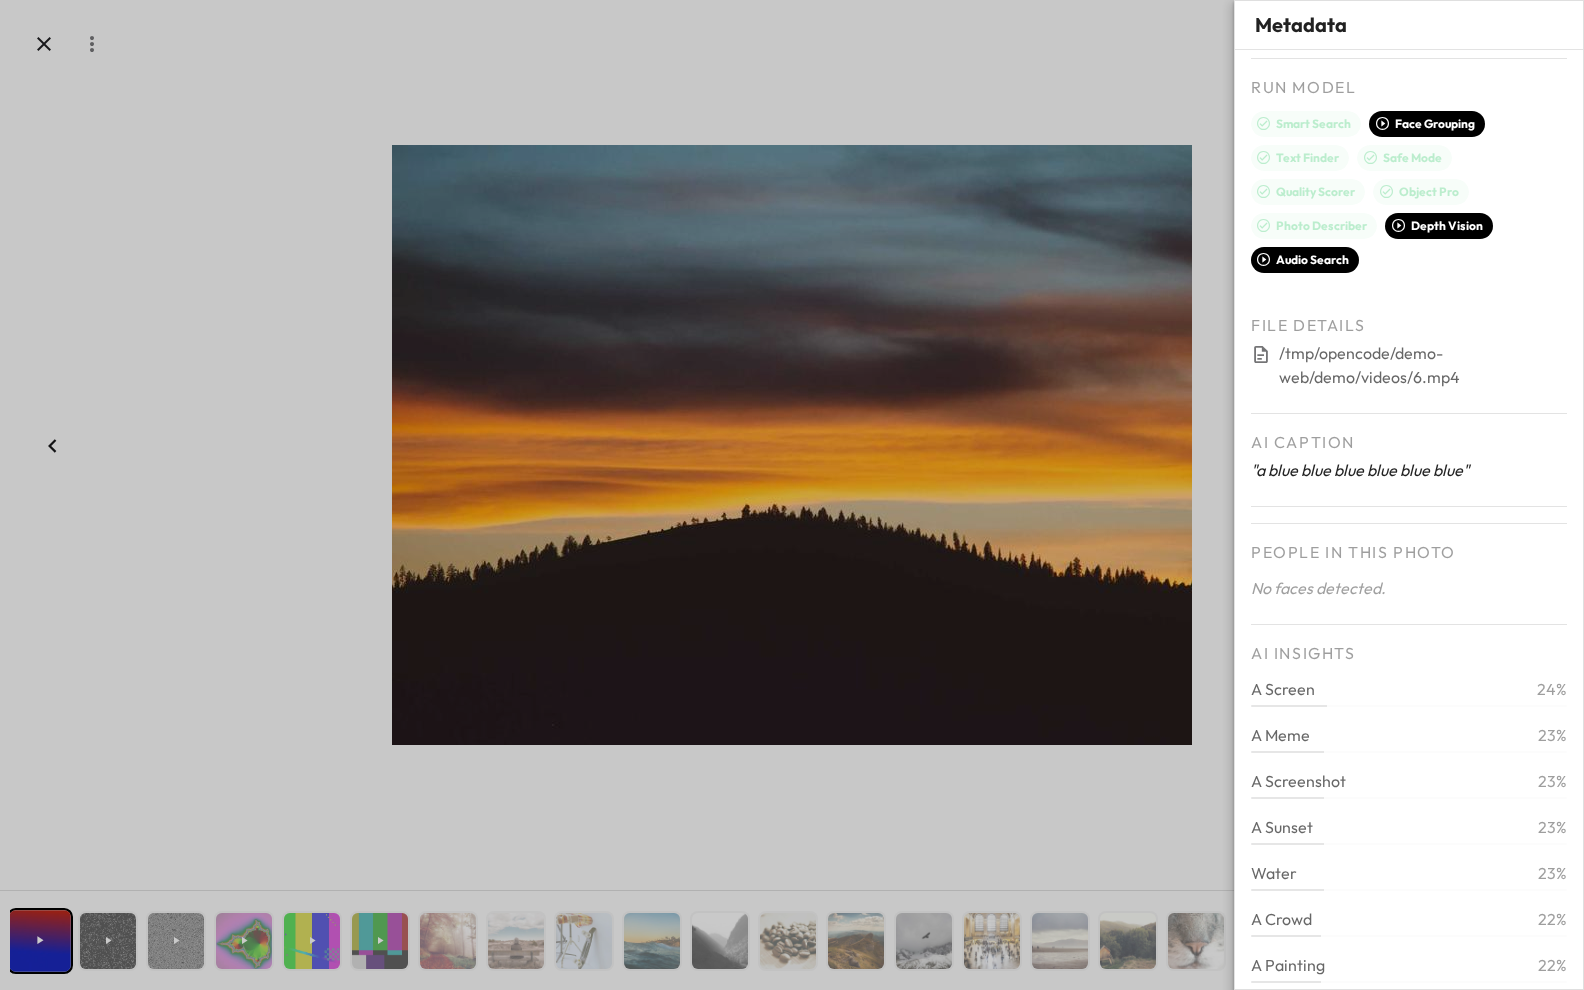Click the AI caption 'a blue blue blue' text
1584x990 pixels.
(1360, 471)
